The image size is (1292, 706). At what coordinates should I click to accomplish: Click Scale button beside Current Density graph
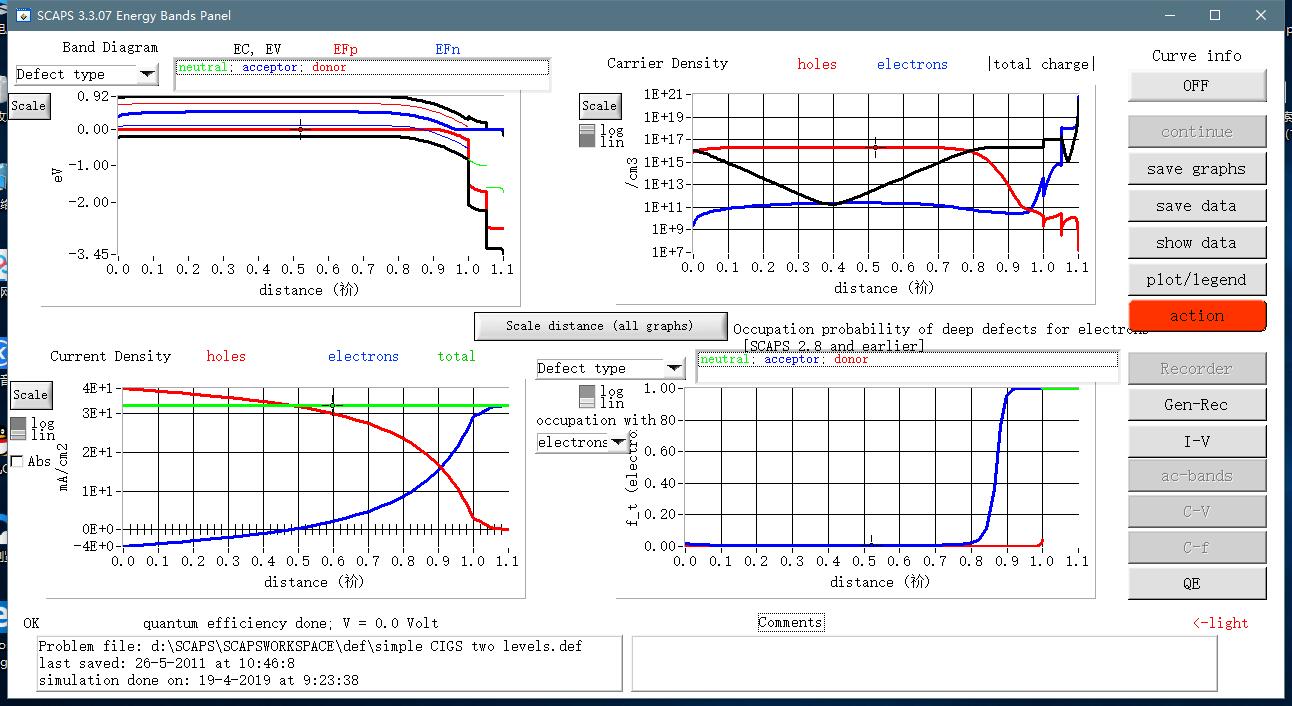pyautogui.click(x=30, y=395)
